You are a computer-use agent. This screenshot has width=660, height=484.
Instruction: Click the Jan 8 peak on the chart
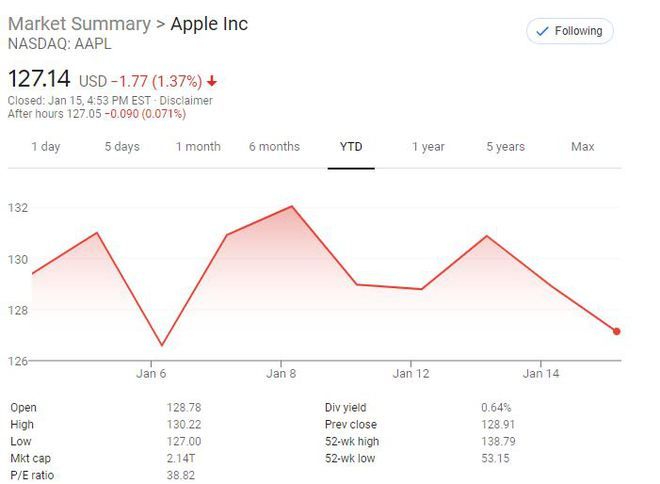292,207
